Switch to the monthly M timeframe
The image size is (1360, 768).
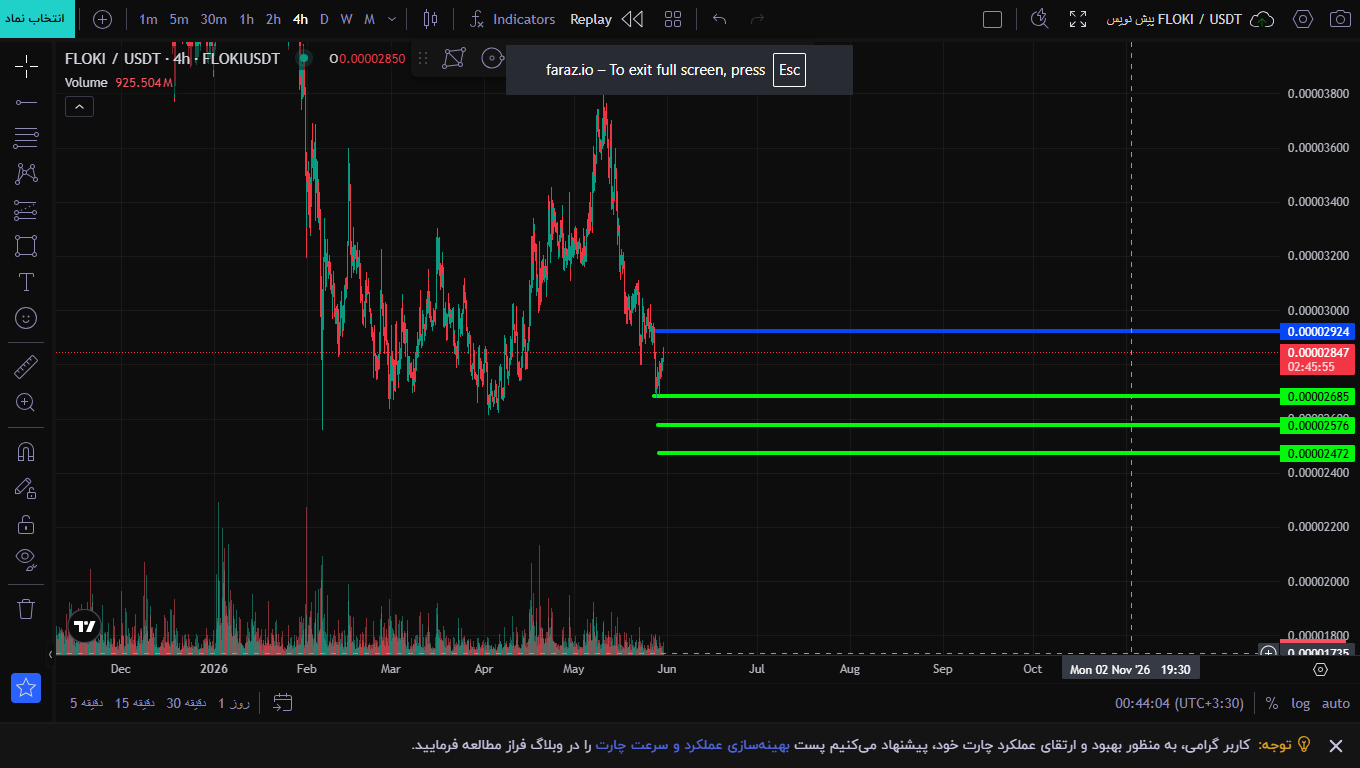click(x=369, y=19)
